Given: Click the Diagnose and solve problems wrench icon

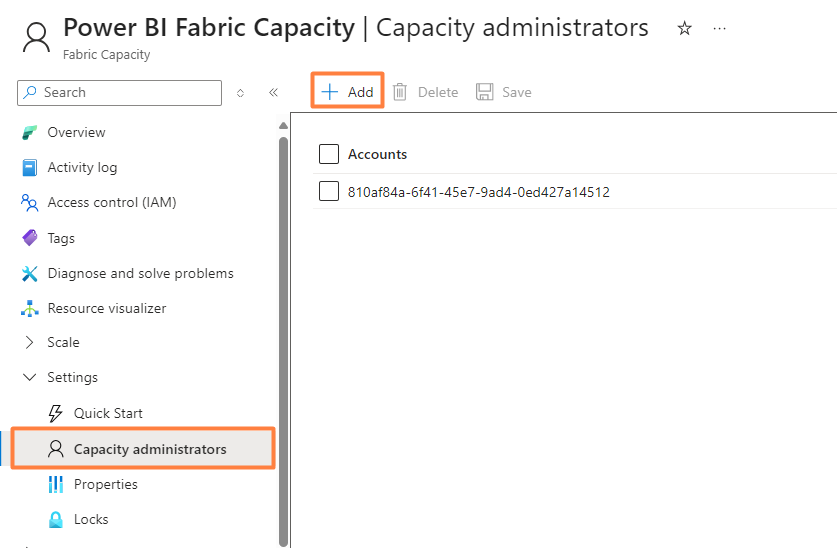Looking at the screenshot, I should [29, 273].
